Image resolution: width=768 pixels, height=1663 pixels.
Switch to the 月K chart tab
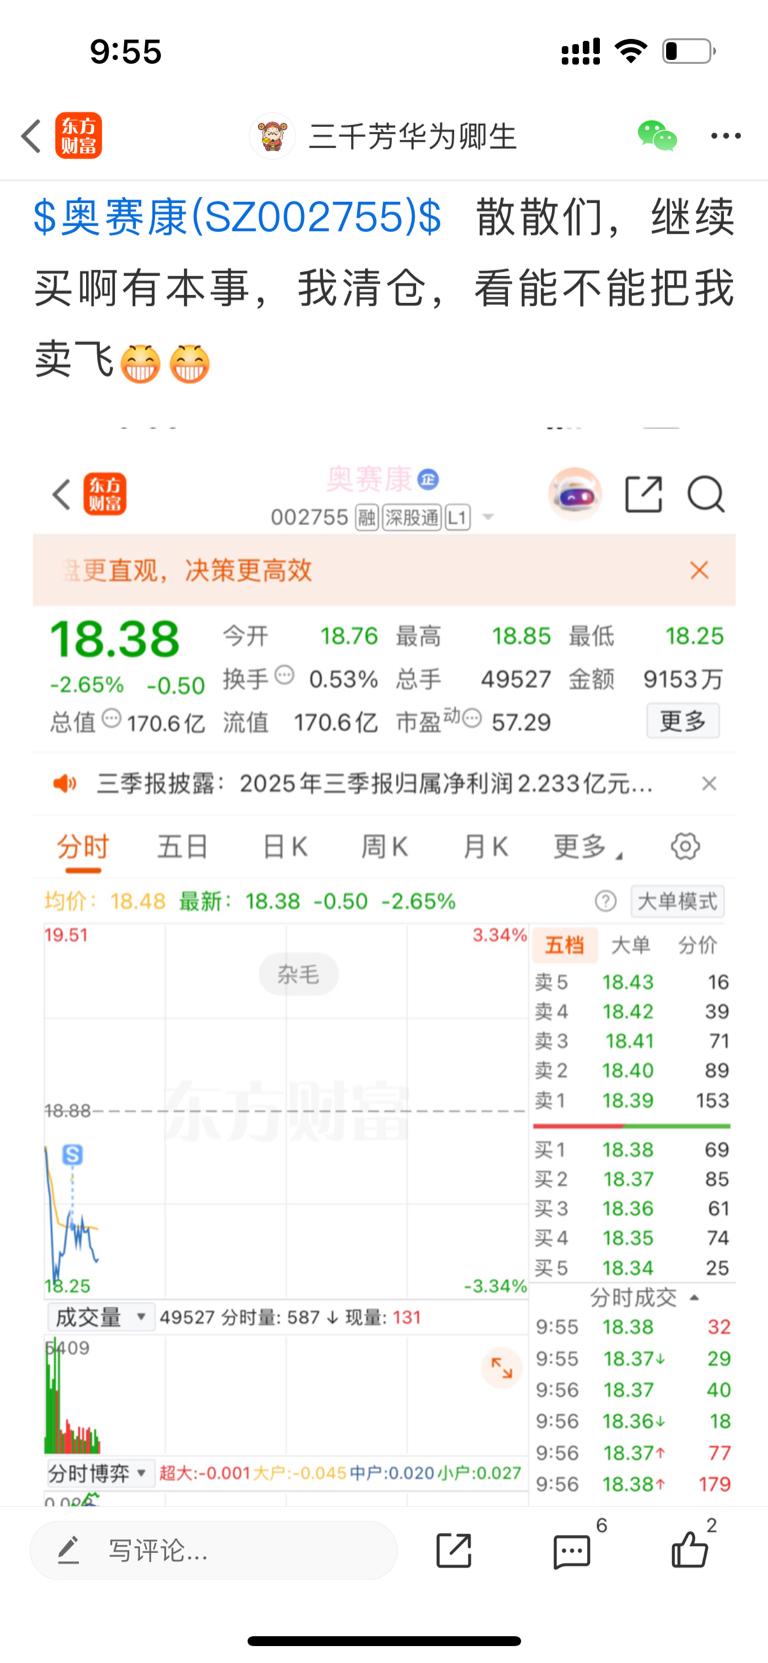click(x=486, y=847)
